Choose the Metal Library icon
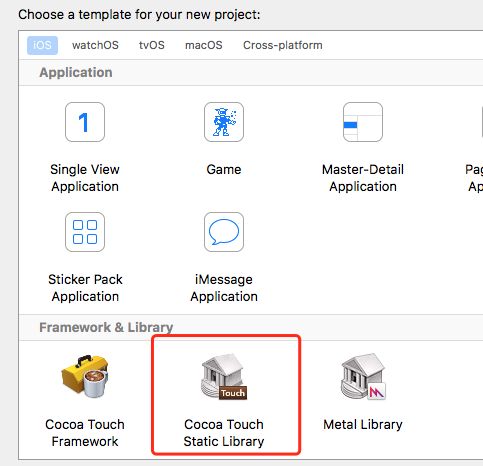 click(363, 377)
